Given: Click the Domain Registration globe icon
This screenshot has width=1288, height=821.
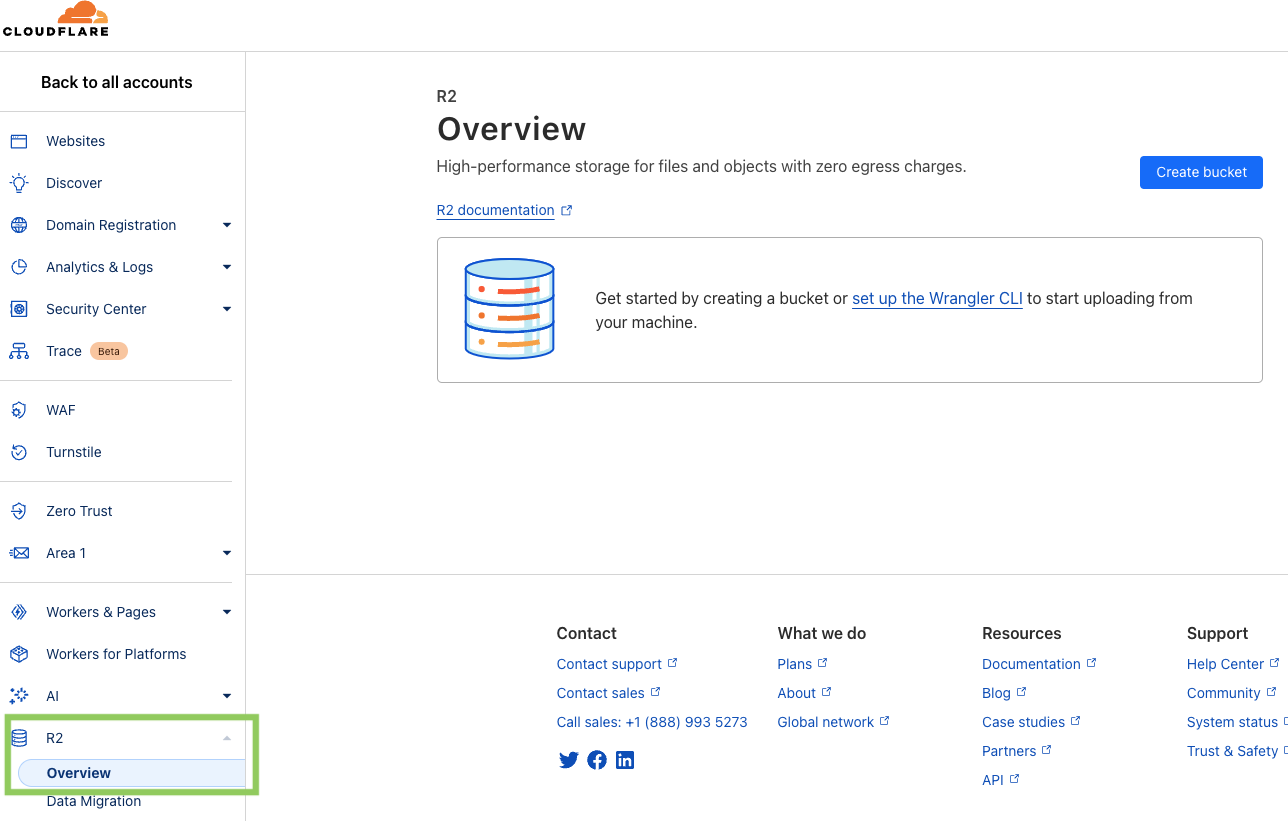Looking at the screenshot, I should (x=19, y=225).
